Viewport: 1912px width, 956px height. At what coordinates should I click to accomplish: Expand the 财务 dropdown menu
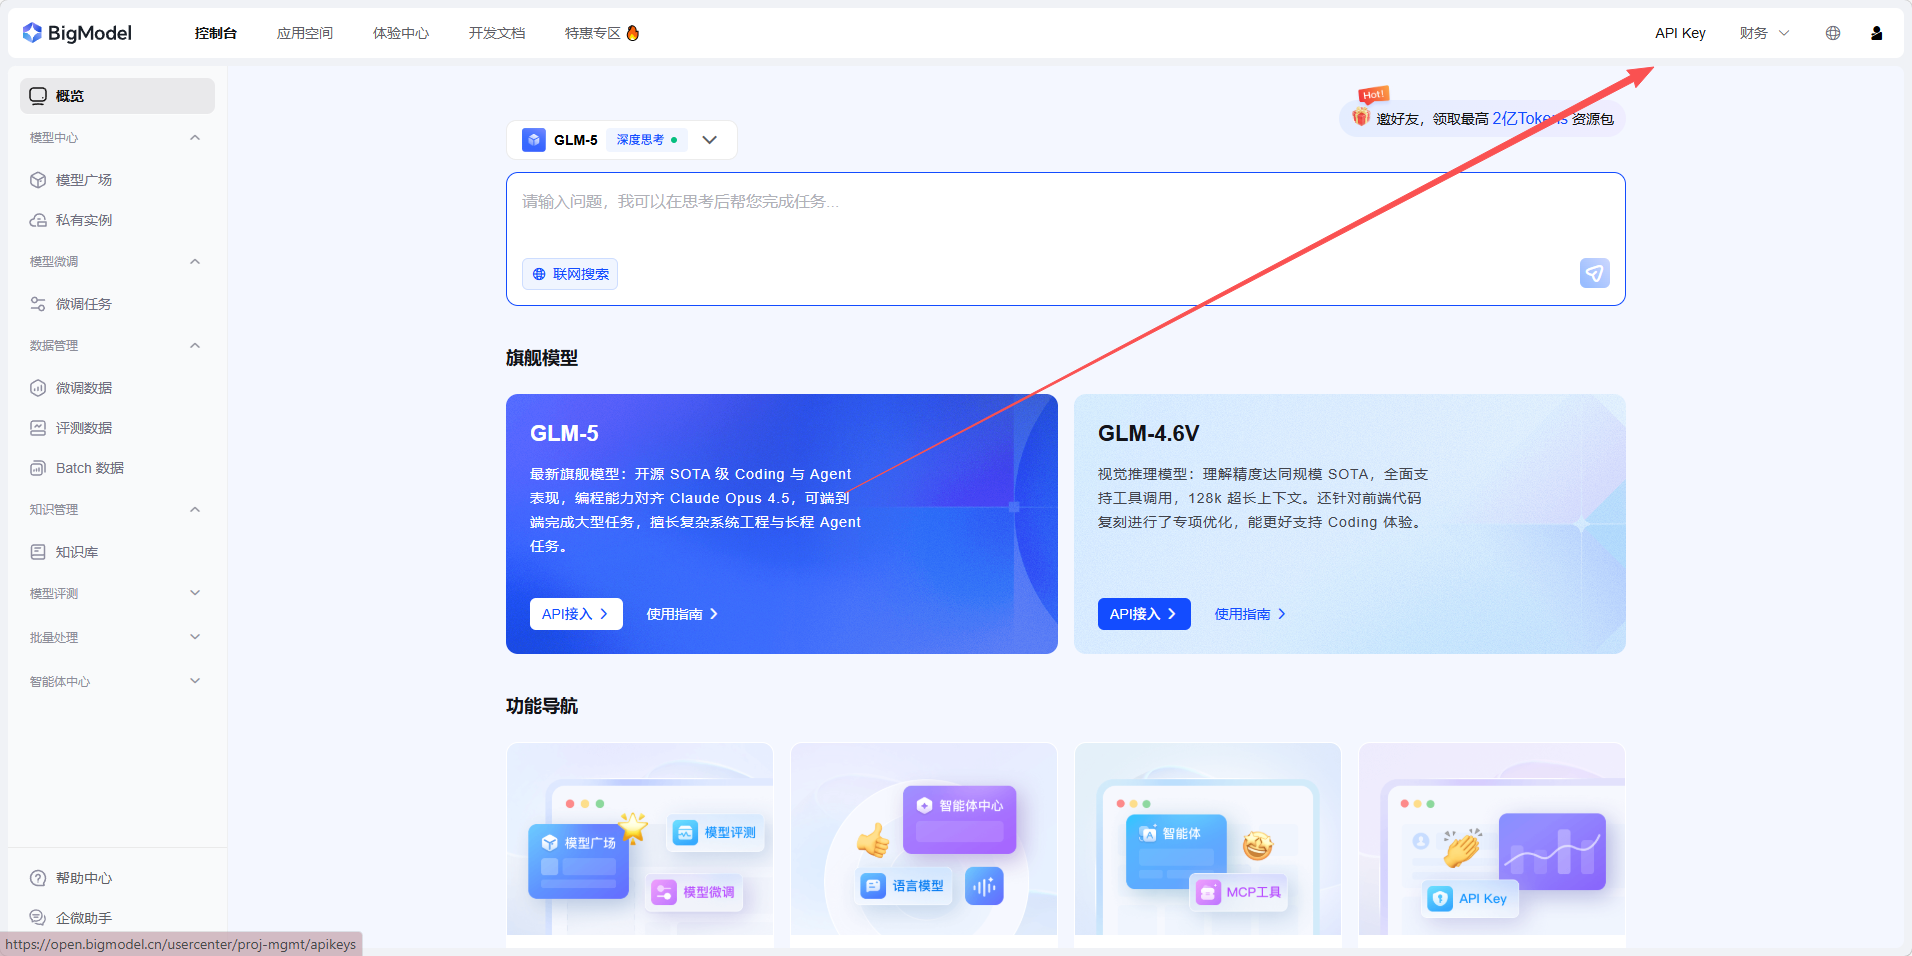click(x=1763, y=33)
